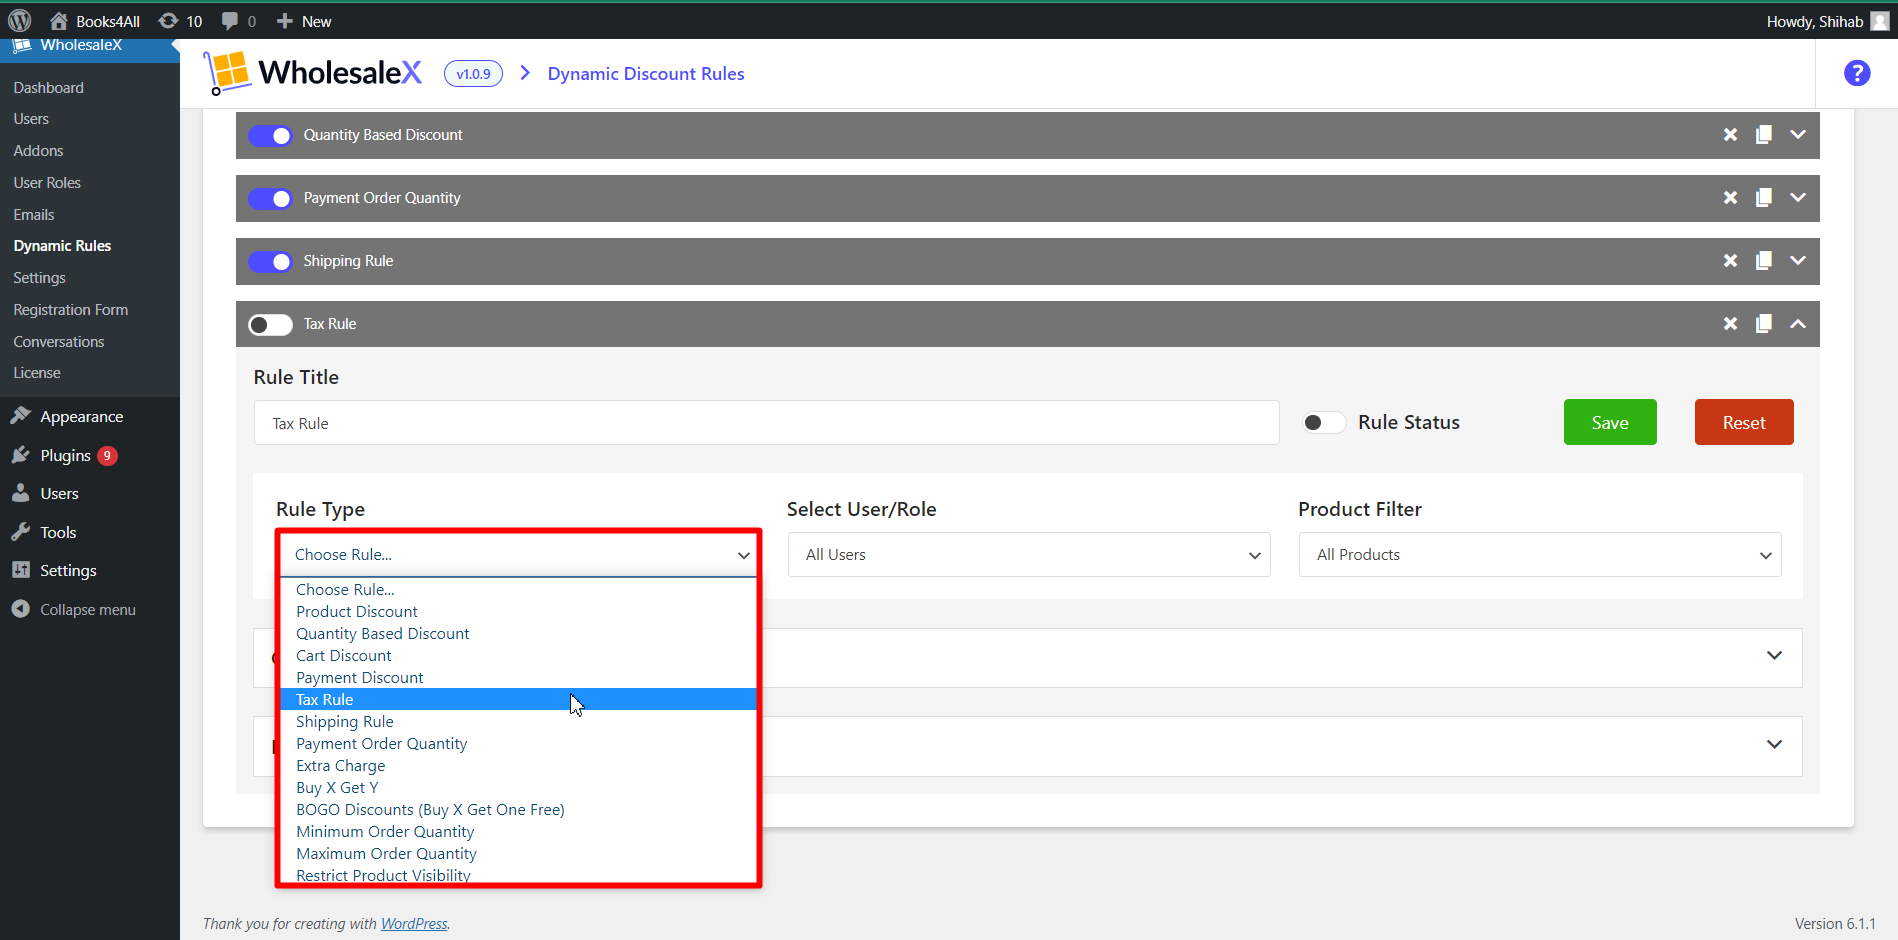Click the WholesaleX logo
The image size is (1898, 940).
click(x=313, y=73)
